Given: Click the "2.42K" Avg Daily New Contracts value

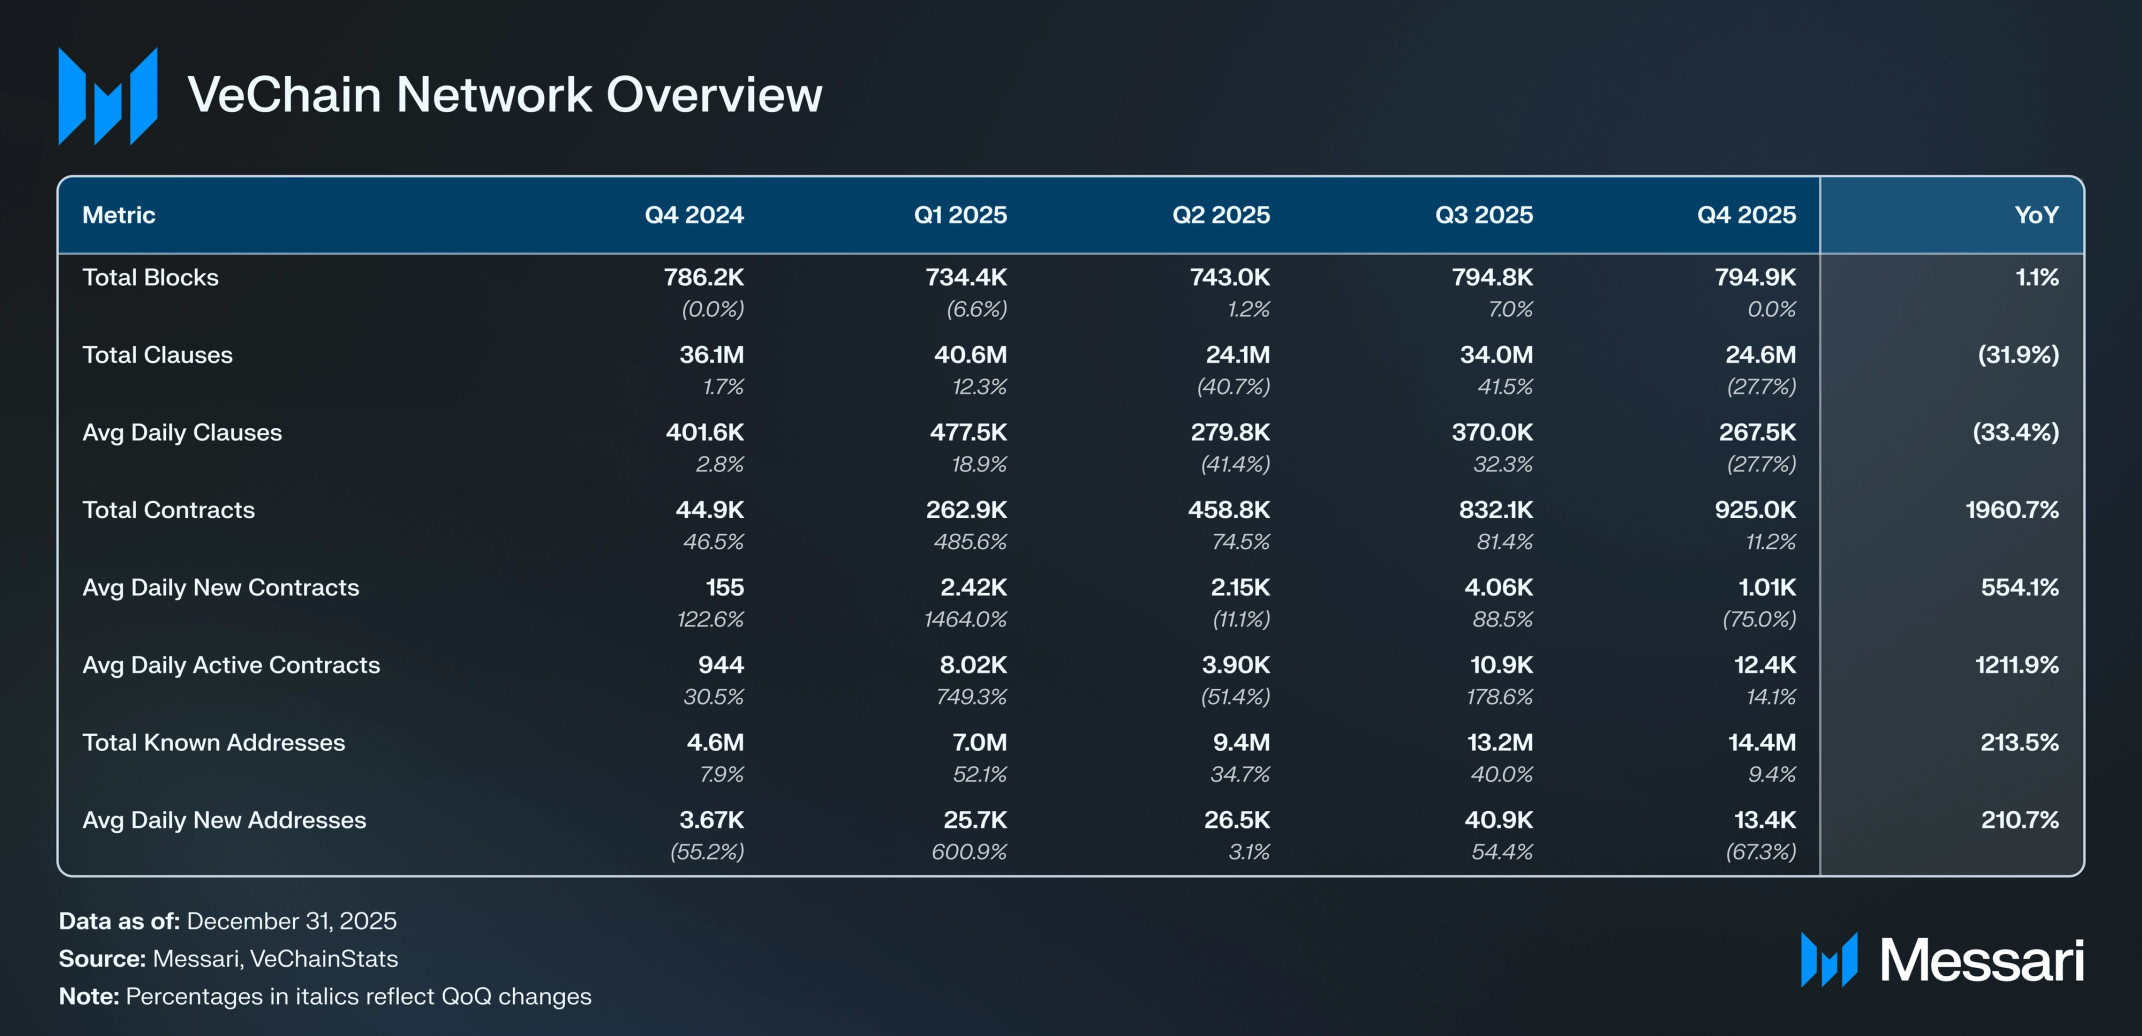Looking at the screenshot, I should point(974,588).
